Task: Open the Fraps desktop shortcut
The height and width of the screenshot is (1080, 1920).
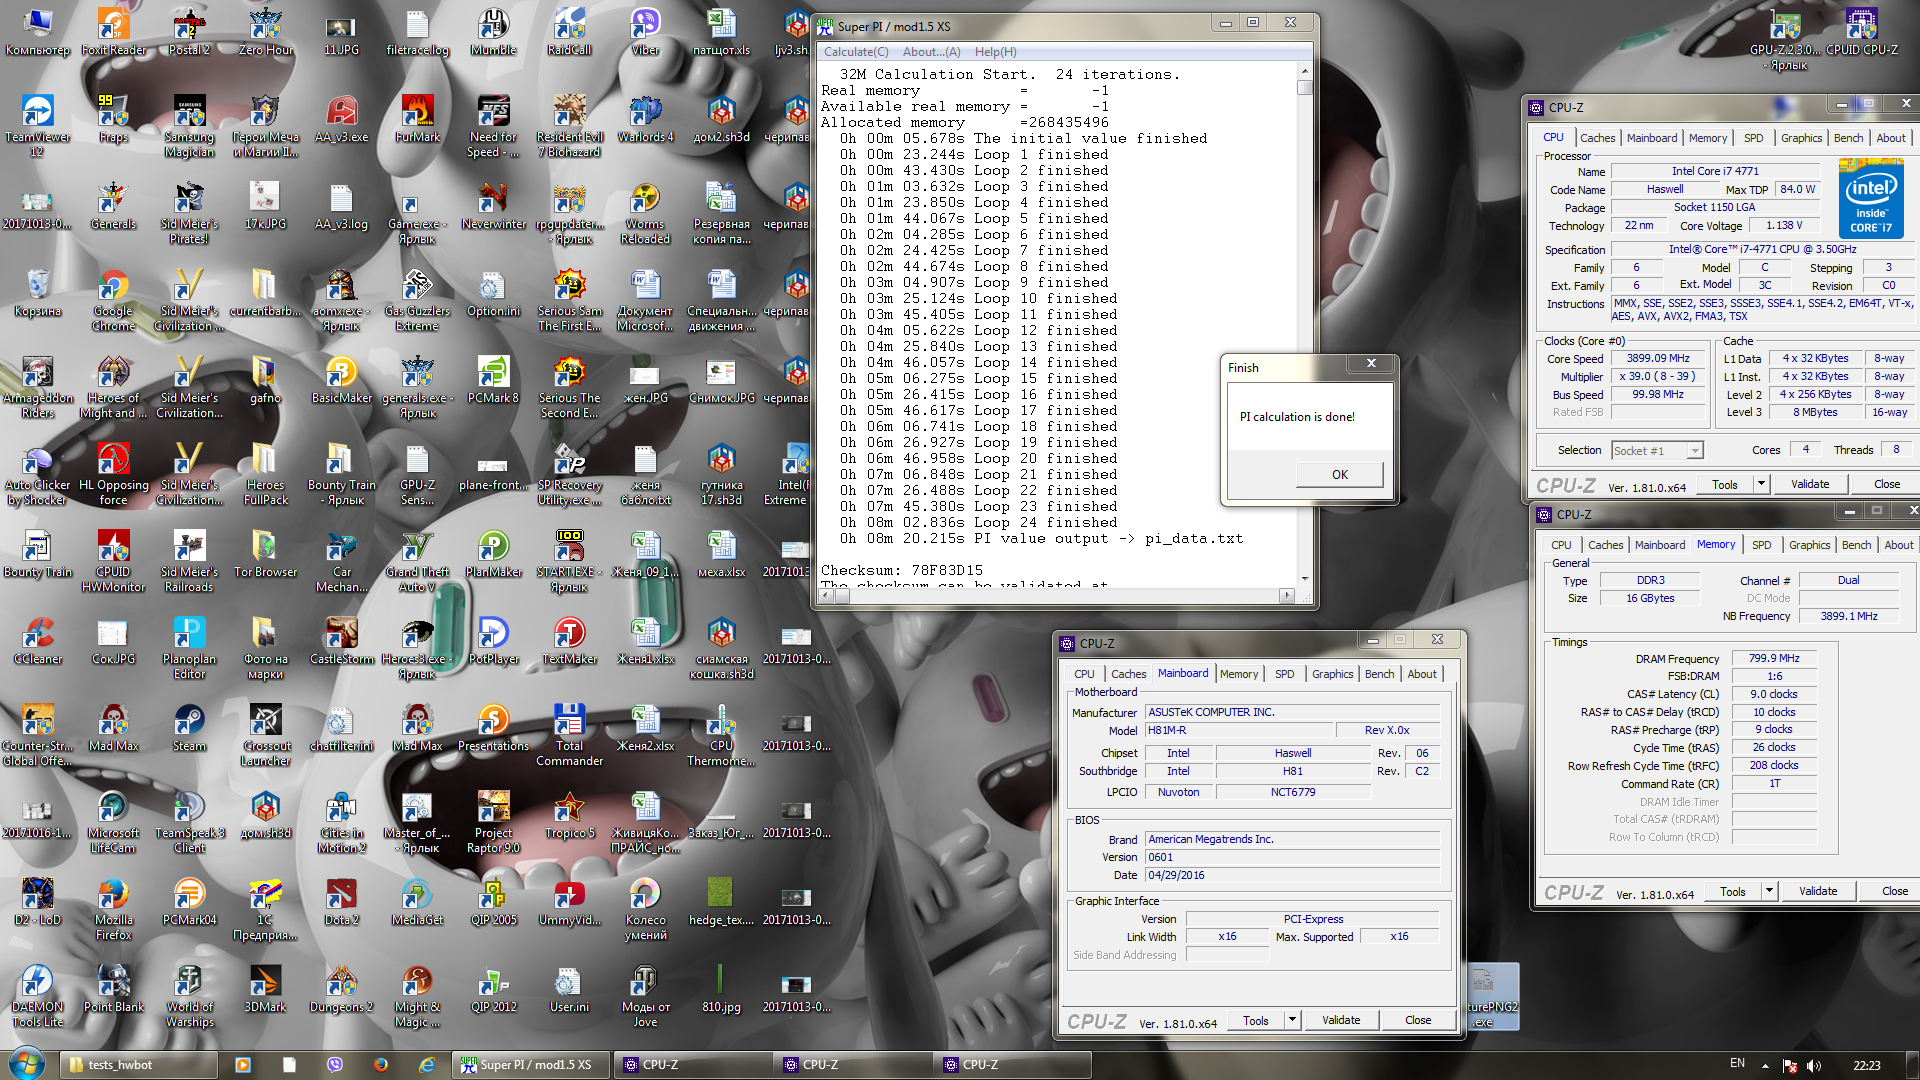Action: (113, 119)
